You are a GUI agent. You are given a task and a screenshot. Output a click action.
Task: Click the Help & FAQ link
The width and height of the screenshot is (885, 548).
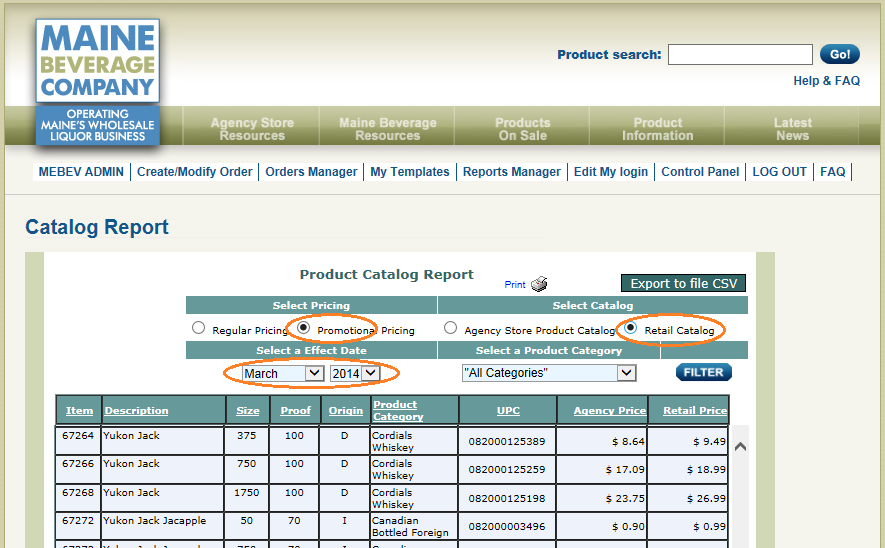pos(827,81)
